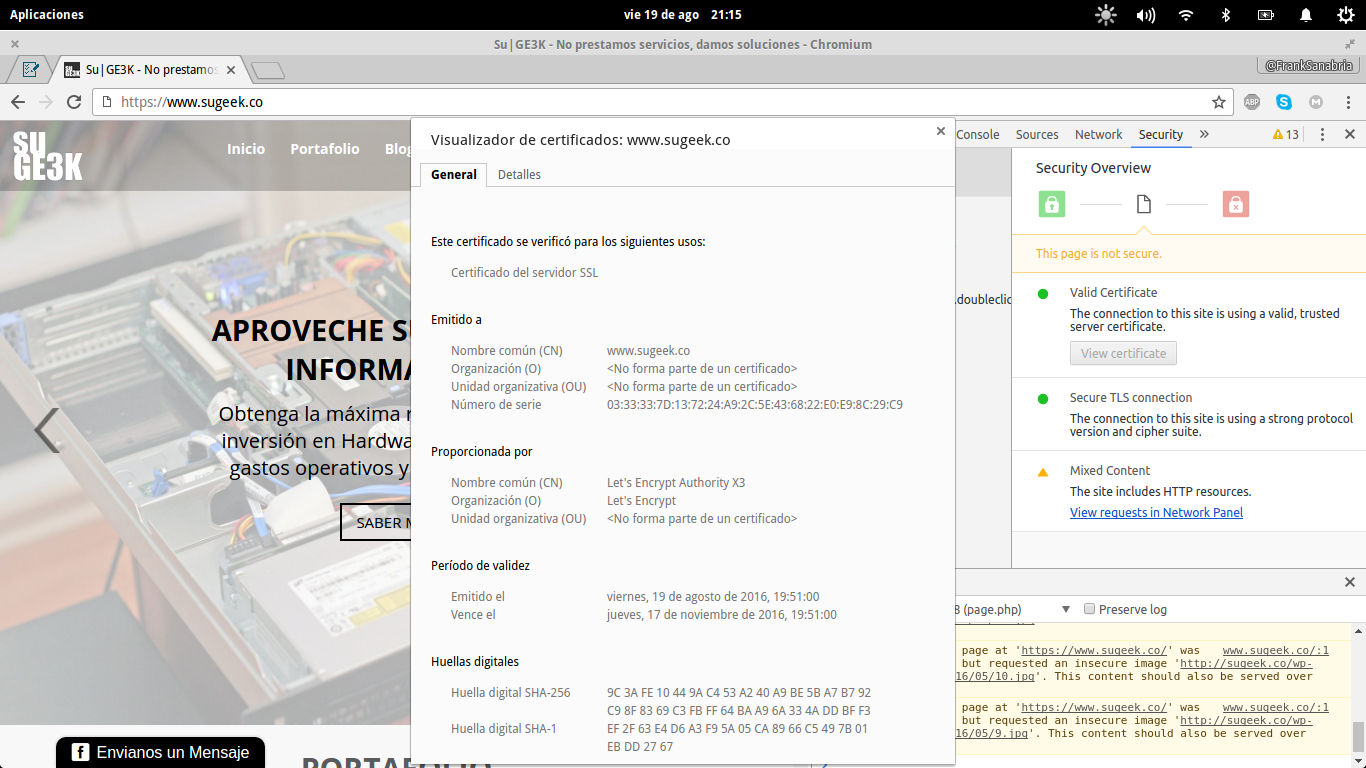Click the This page is not secure text
Viewport: 1366px width, 768px height.
[x=1099, y=254]
